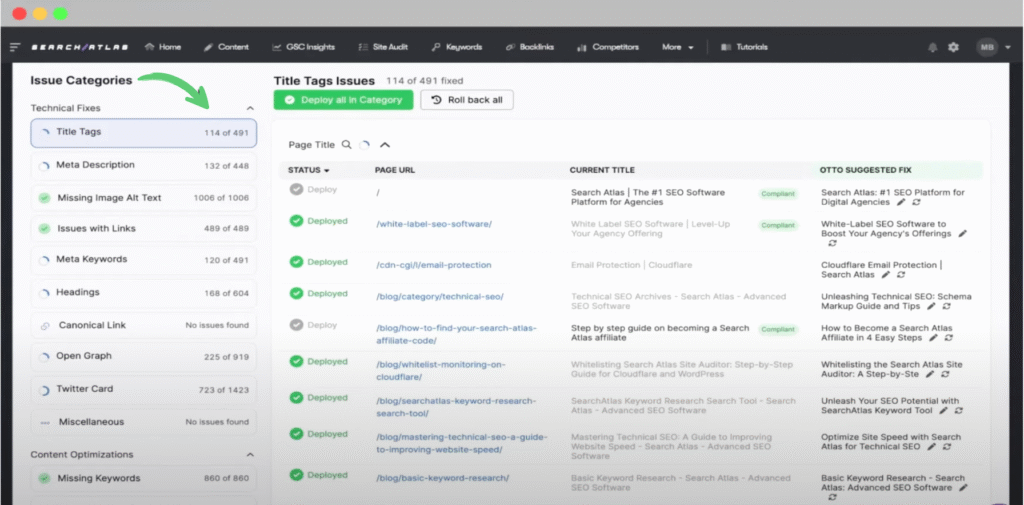The height and width of the screenshot is (505, 1024).
Task: Open the /white-label-seo-software/ page link
Action: pyautogui.click(x=434, y=224)
